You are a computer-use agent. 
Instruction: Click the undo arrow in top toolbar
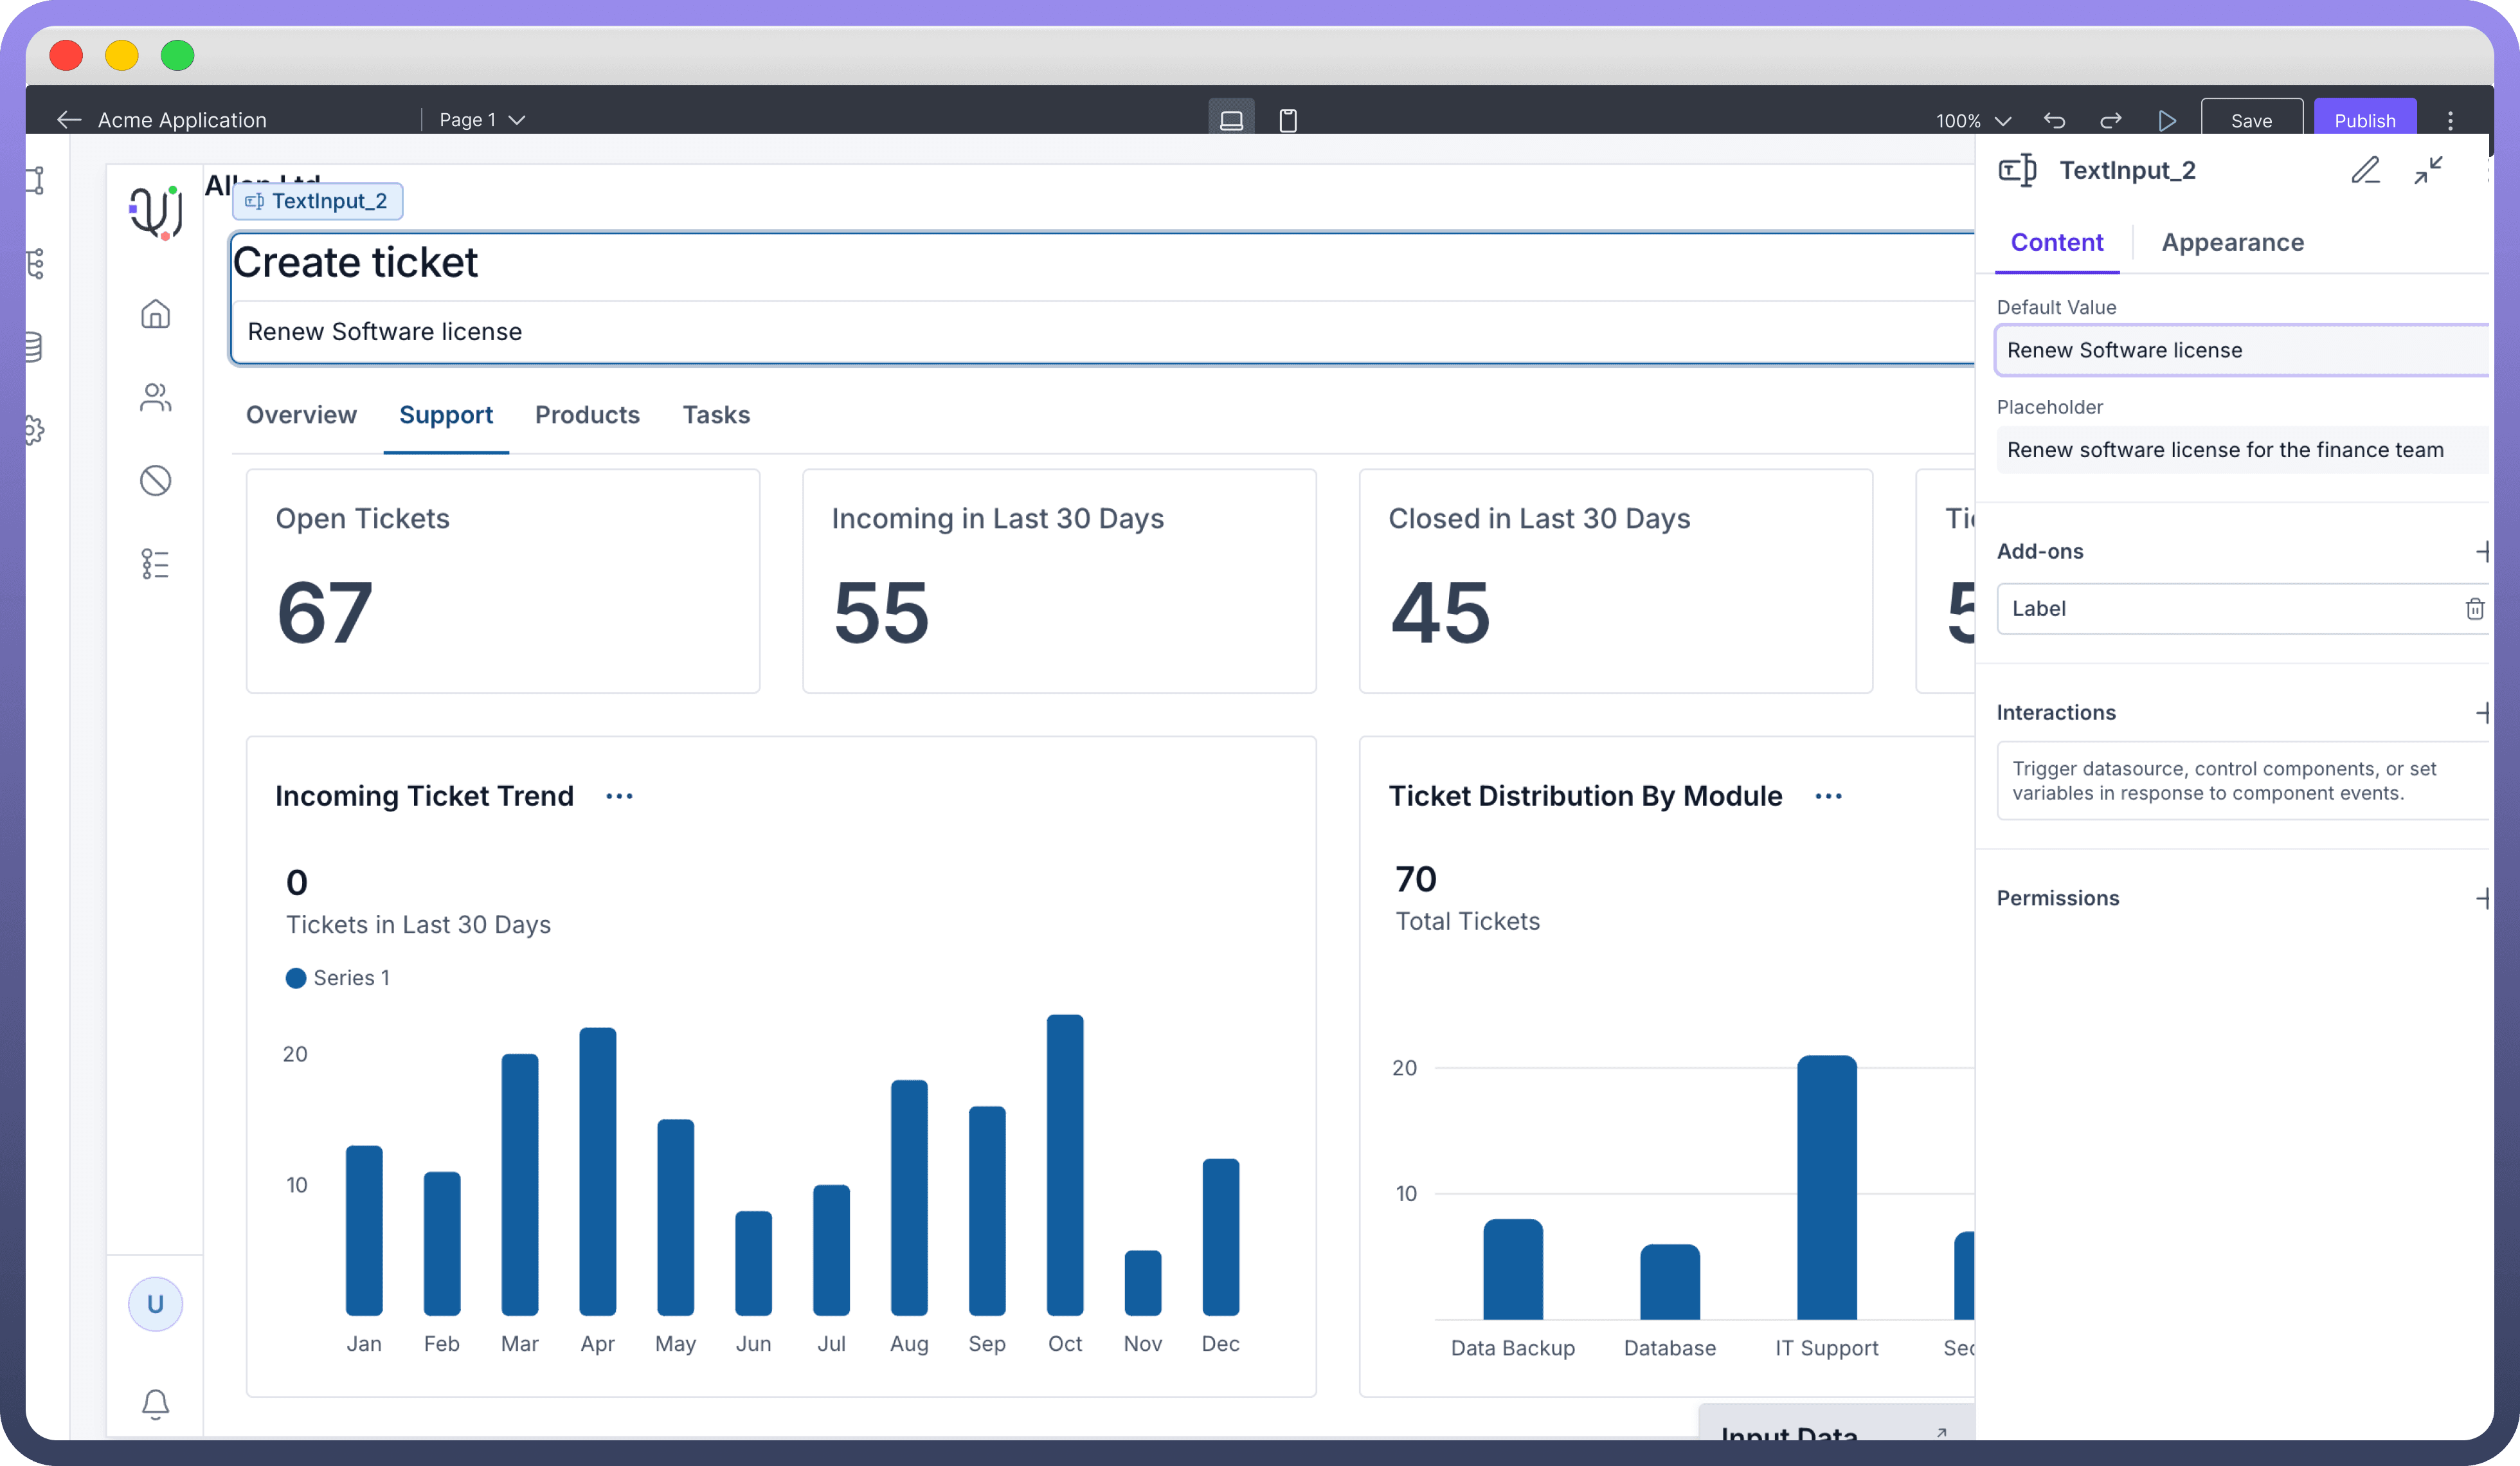[2054, 120]
